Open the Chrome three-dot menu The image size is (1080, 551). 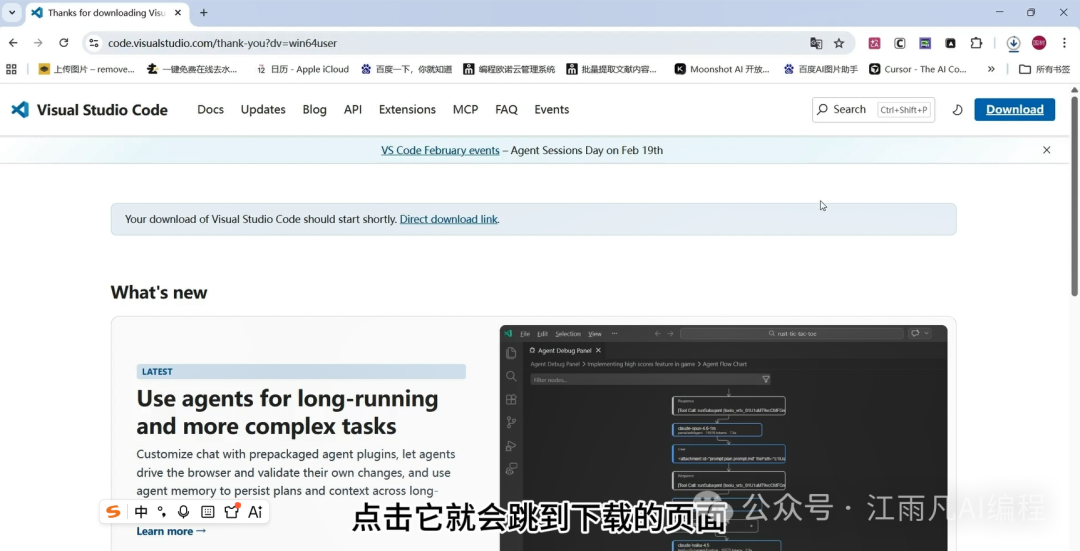click(x=1064, y=43)
